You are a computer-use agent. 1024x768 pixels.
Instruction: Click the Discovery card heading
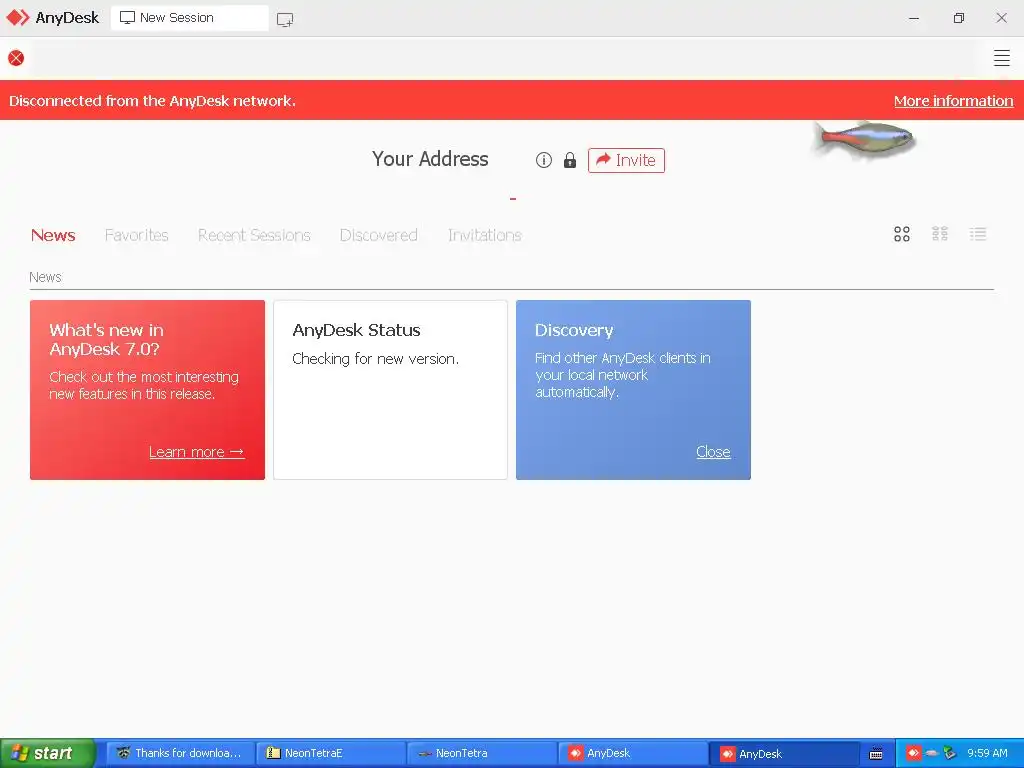click(573, 330)
